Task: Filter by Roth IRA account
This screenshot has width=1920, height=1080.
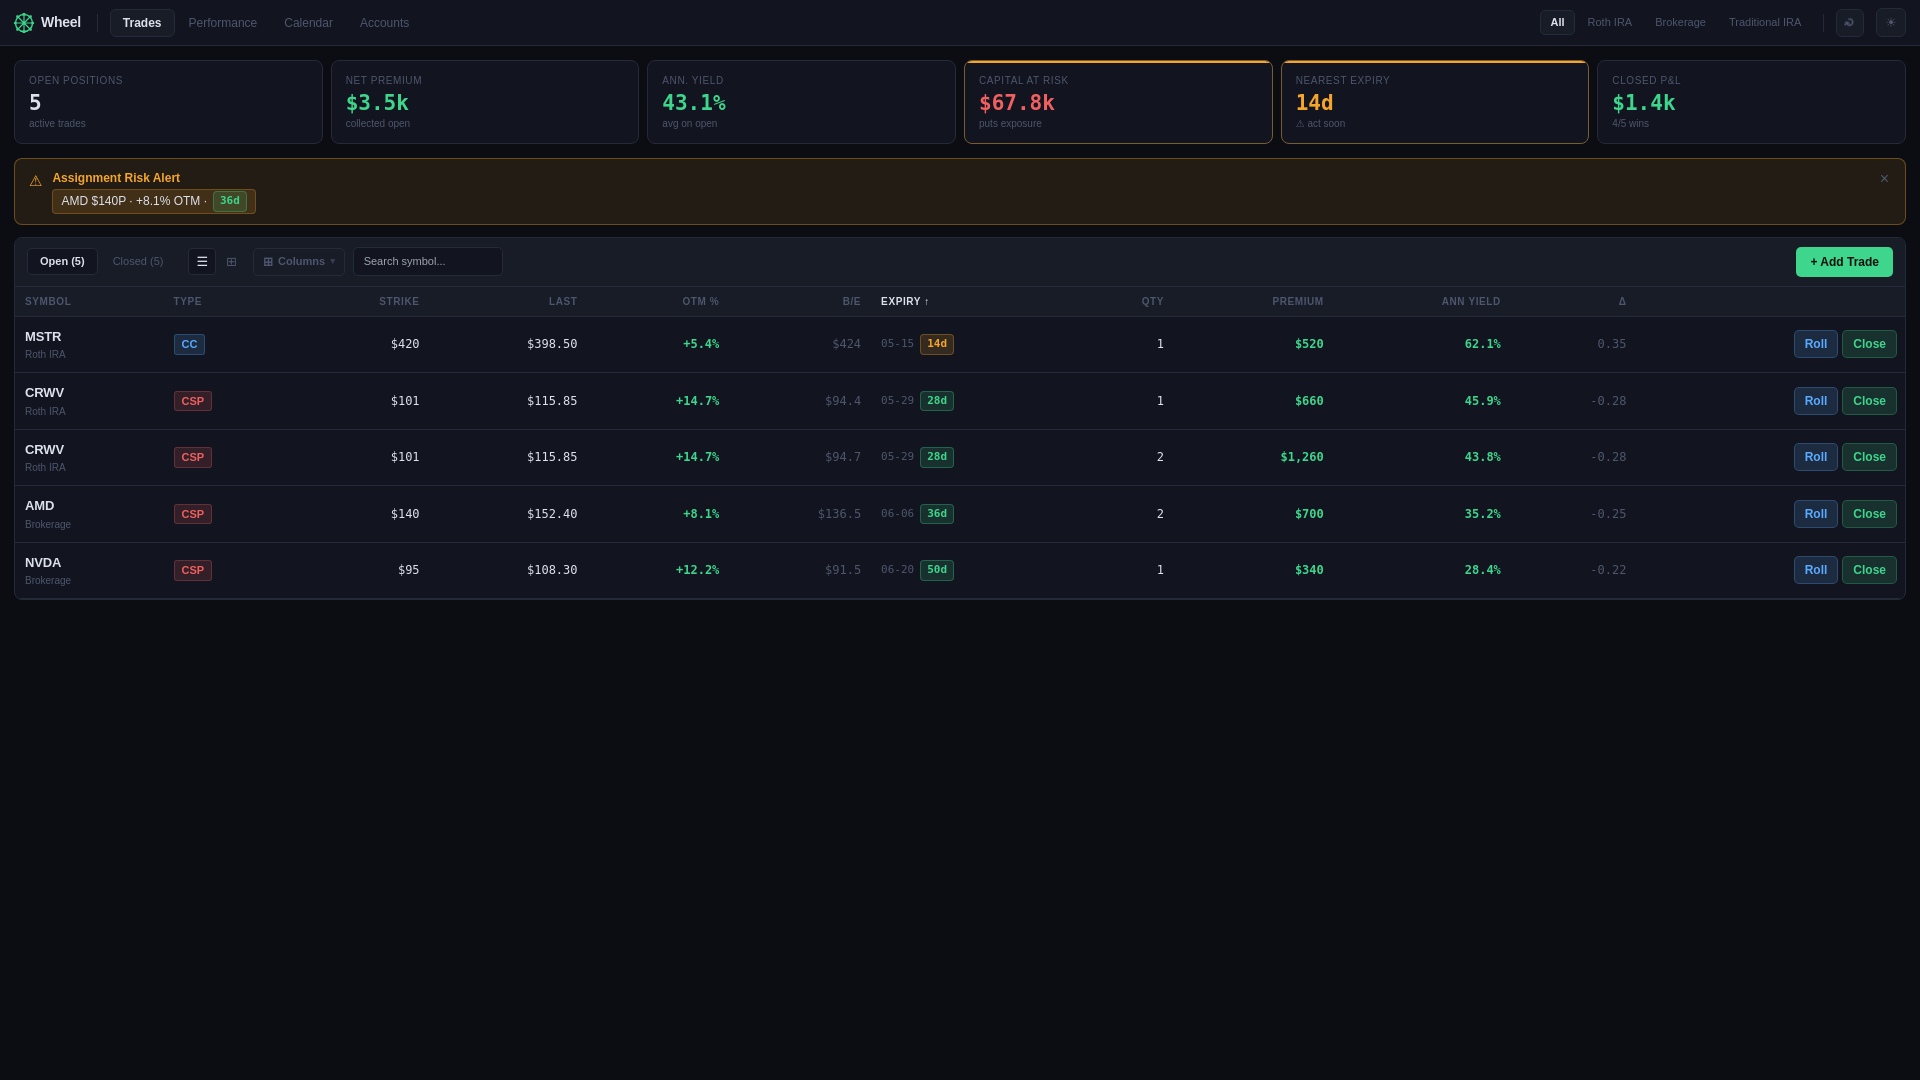Action: pyautogui.click(x=1609, y=23)
